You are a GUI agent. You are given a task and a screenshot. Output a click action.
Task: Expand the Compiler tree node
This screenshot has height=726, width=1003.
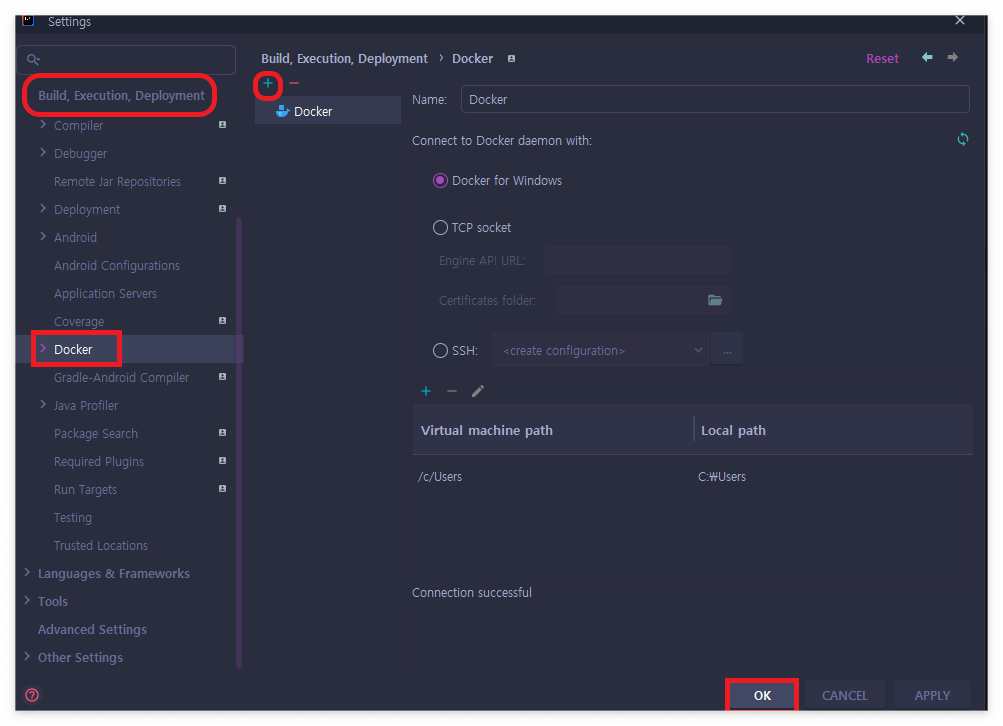click(x=43, y=125)
